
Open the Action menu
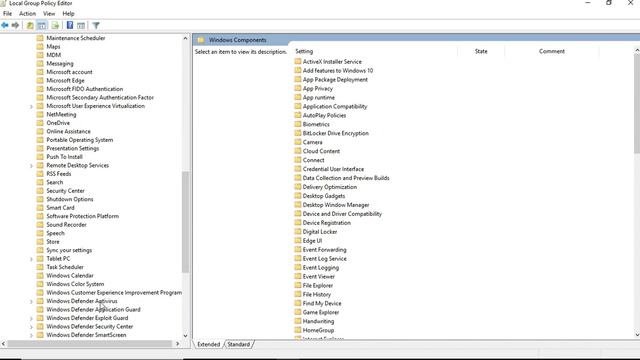tap(27, 13)
